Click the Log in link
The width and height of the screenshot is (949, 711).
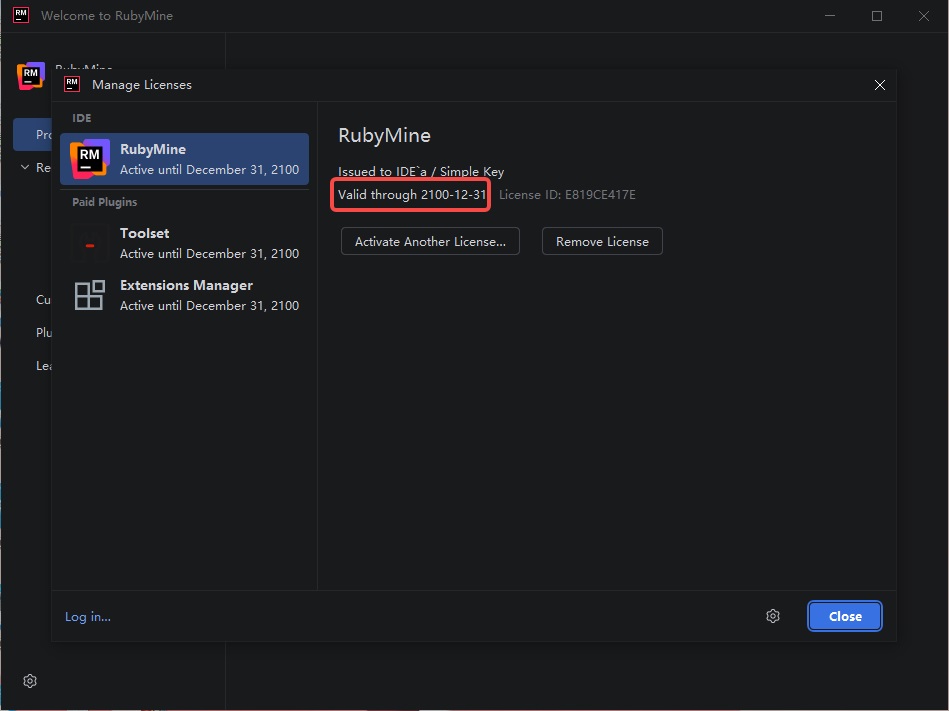point(88,617)
